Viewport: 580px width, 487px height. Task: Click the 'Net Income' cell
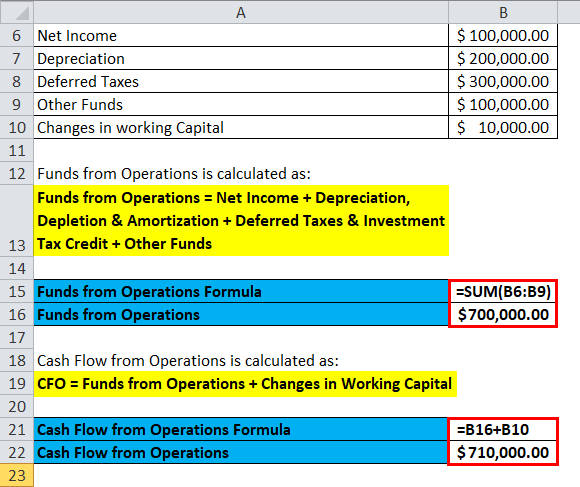click(x=241, y=35)
